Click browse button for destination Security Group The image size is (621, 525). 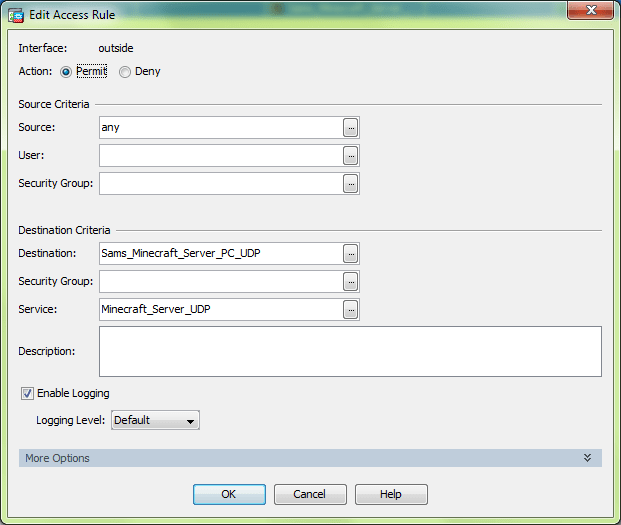click(350, 282)
